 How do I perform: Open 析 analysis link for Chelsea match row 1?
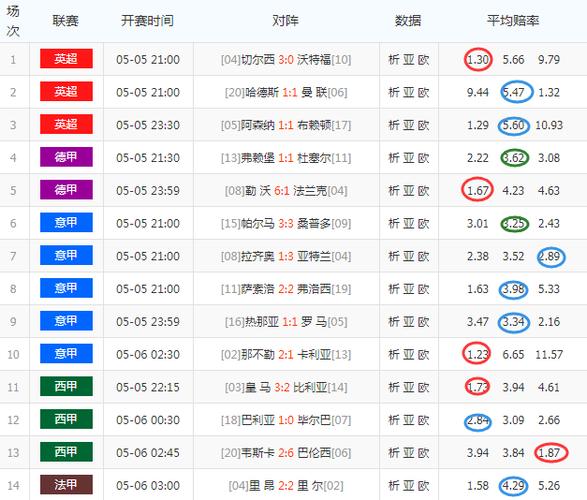(x=393, y=60)
